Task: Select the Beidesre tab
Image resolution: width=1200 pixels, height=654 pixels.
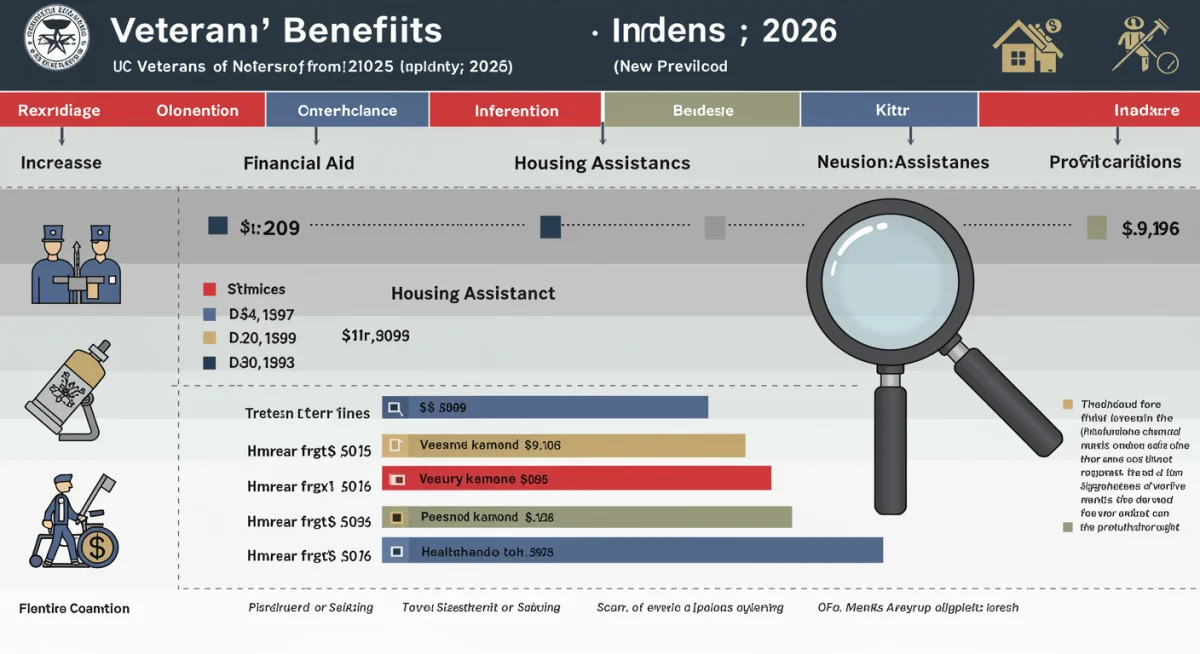Action: [701, 110]
